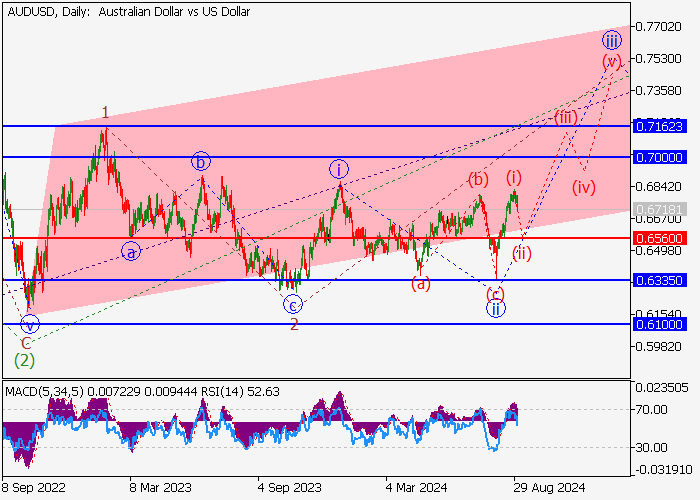700x500 pixels.
Task: Select the 0.61000 blue price label
Action: tap(659, 324)
